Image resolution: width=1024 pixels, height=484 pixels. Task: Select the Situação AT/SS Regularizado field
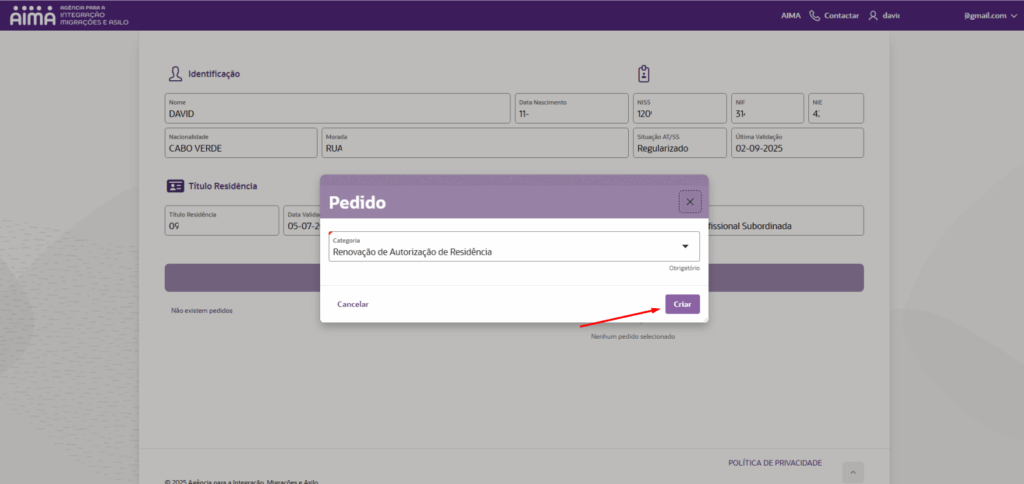[x=679, y=143]
